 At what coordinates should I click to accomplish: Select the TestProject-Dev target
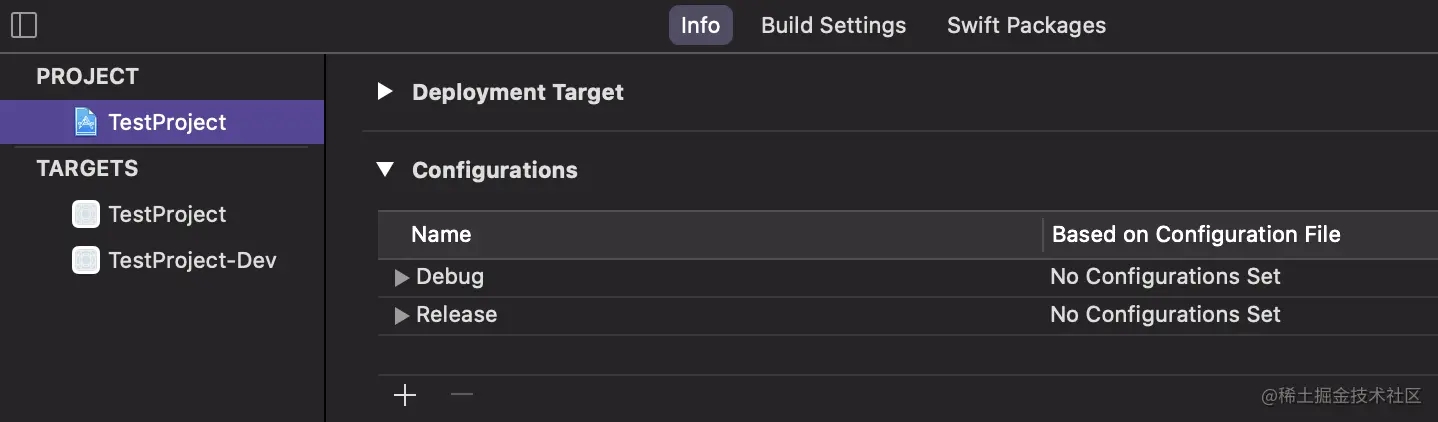[x=192, y=260]
